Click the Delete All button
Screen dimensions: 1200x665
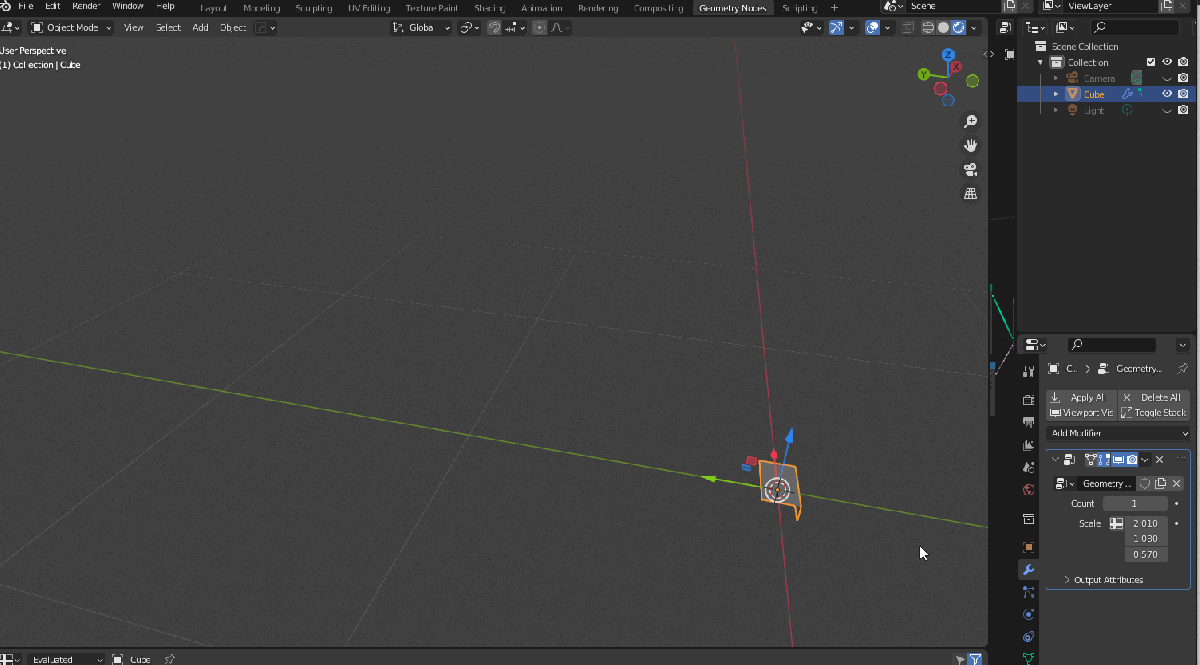(1154, 397)
